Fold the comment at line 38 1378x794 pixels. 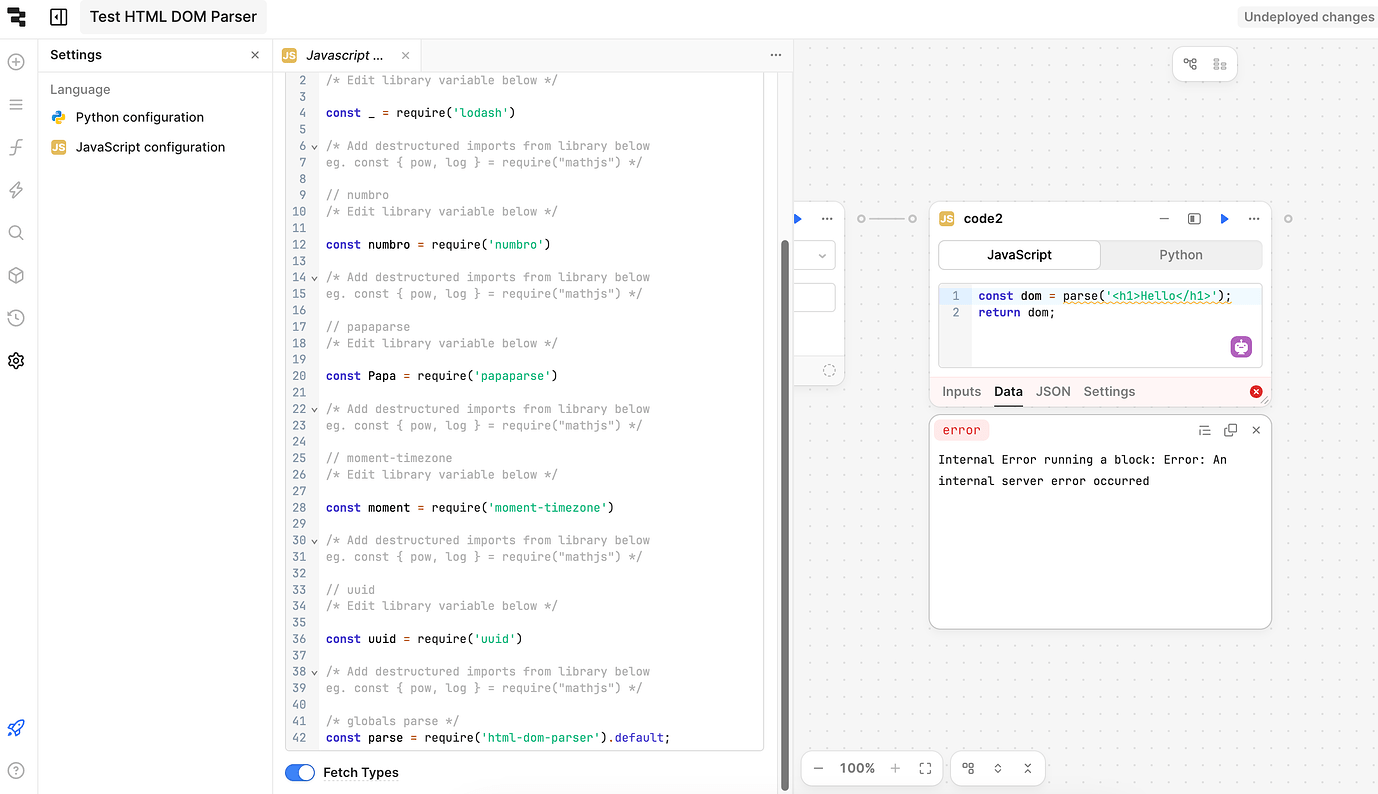(x=315, y=672)
